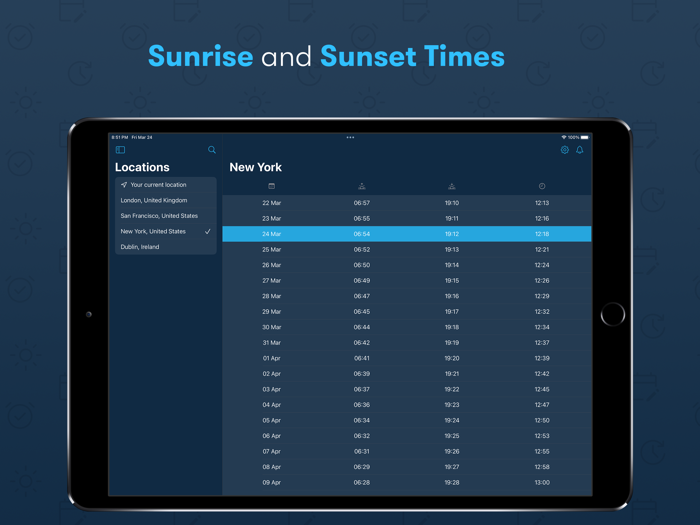Click sunrise time 06:28
Viewport: 700px width, 525px height.
point(362,483)
